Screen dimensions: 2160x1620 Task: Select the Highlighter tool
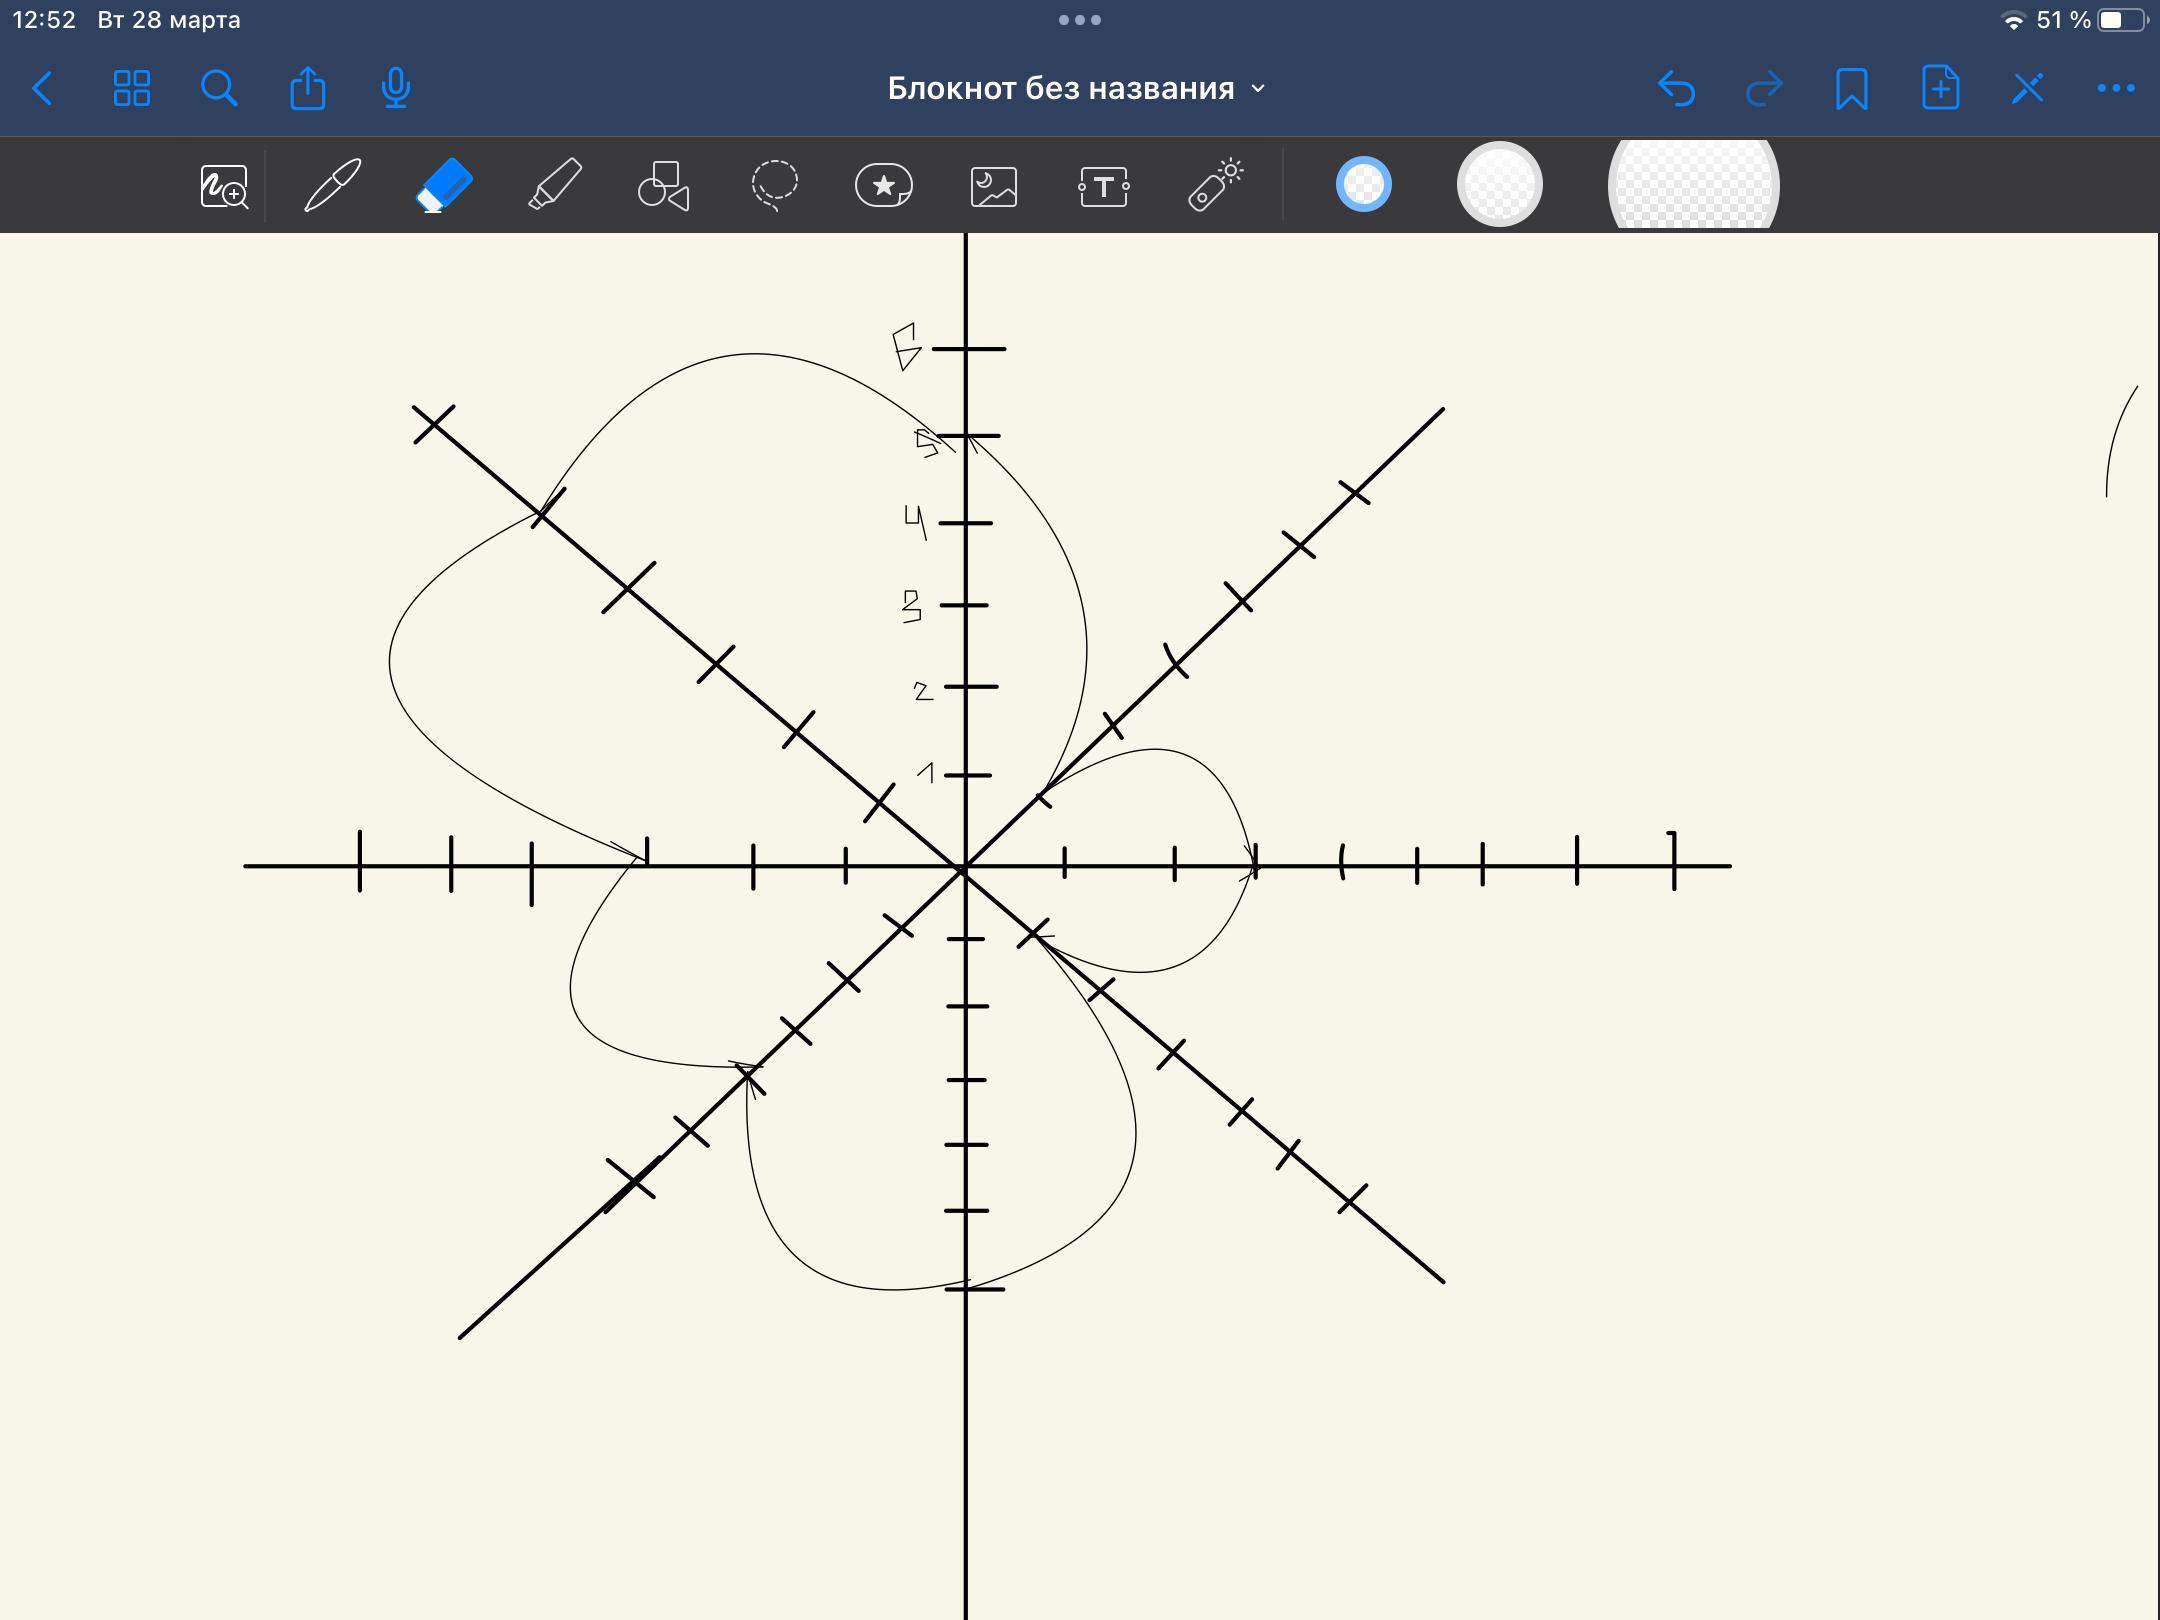554,185
